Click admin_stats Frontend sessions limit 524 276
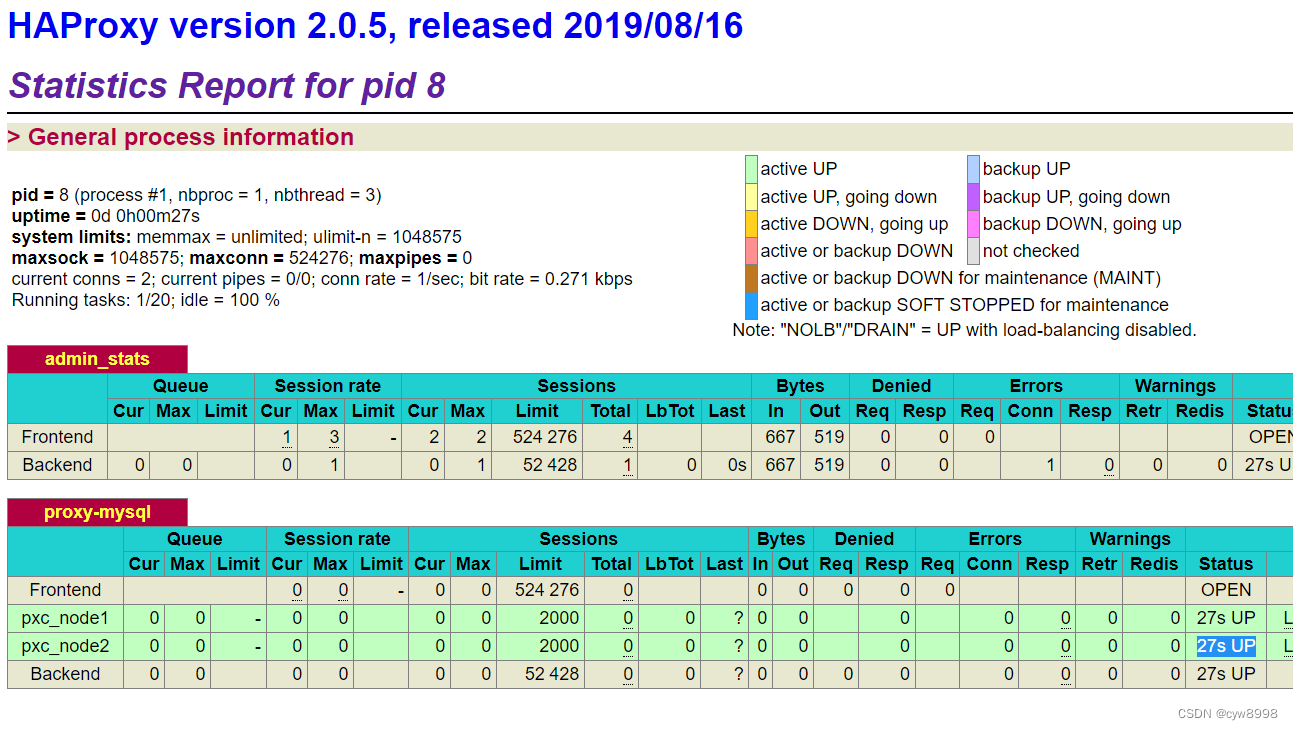1293x730 pixels. coord(546,437)
